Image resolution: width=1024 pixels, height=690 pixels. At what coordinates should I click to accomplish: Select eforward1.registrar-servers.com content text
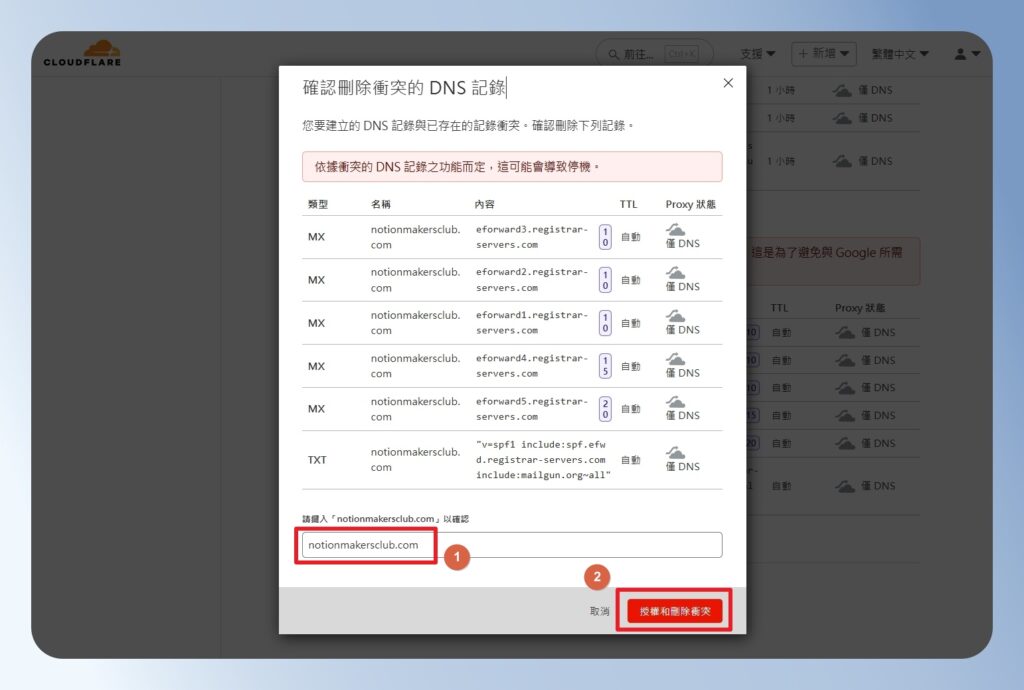pos(532,322)
